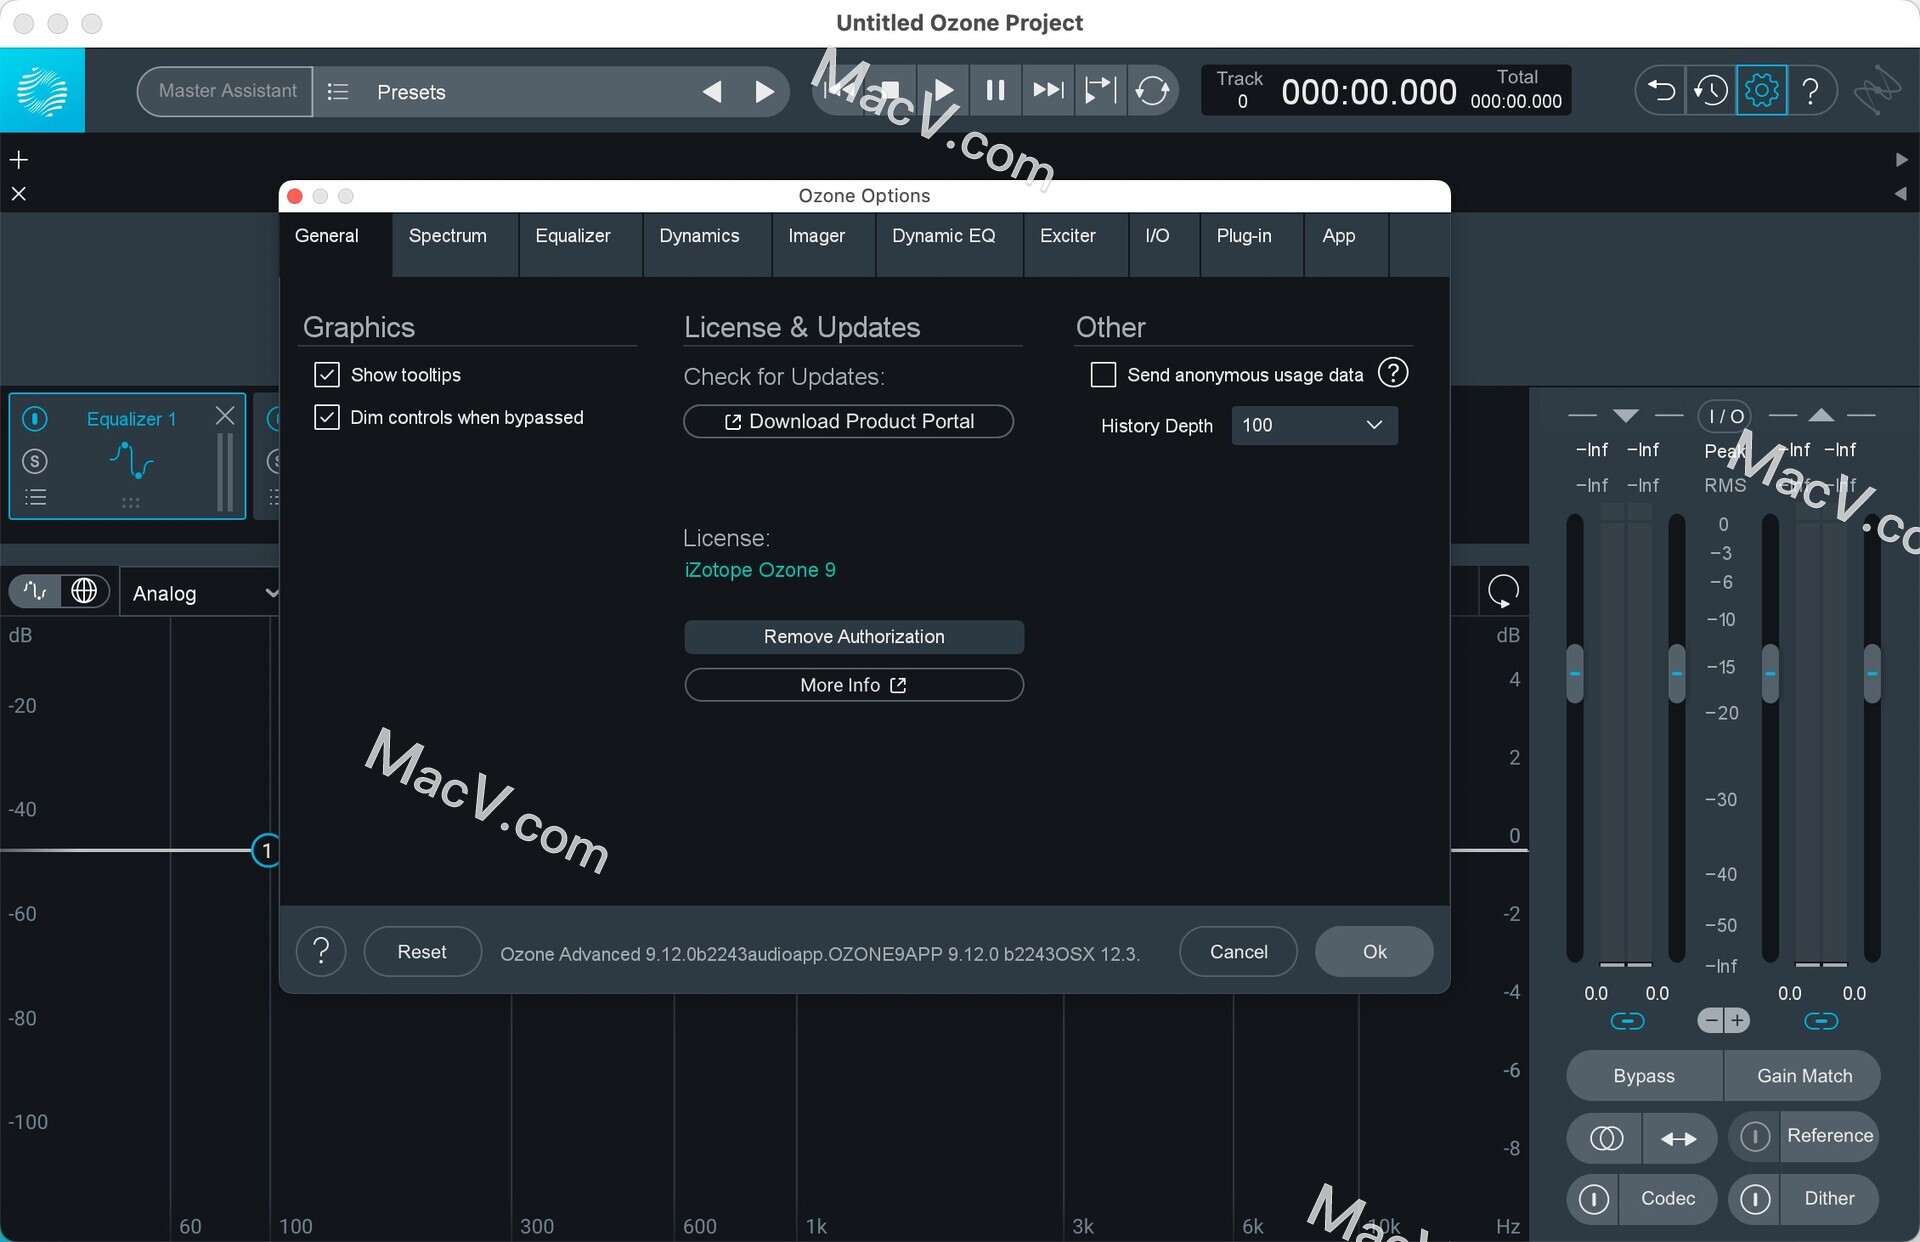Screen dimensions: 1920x1242
Task: Link output gain channels icon
Action: (1821, 1021)
